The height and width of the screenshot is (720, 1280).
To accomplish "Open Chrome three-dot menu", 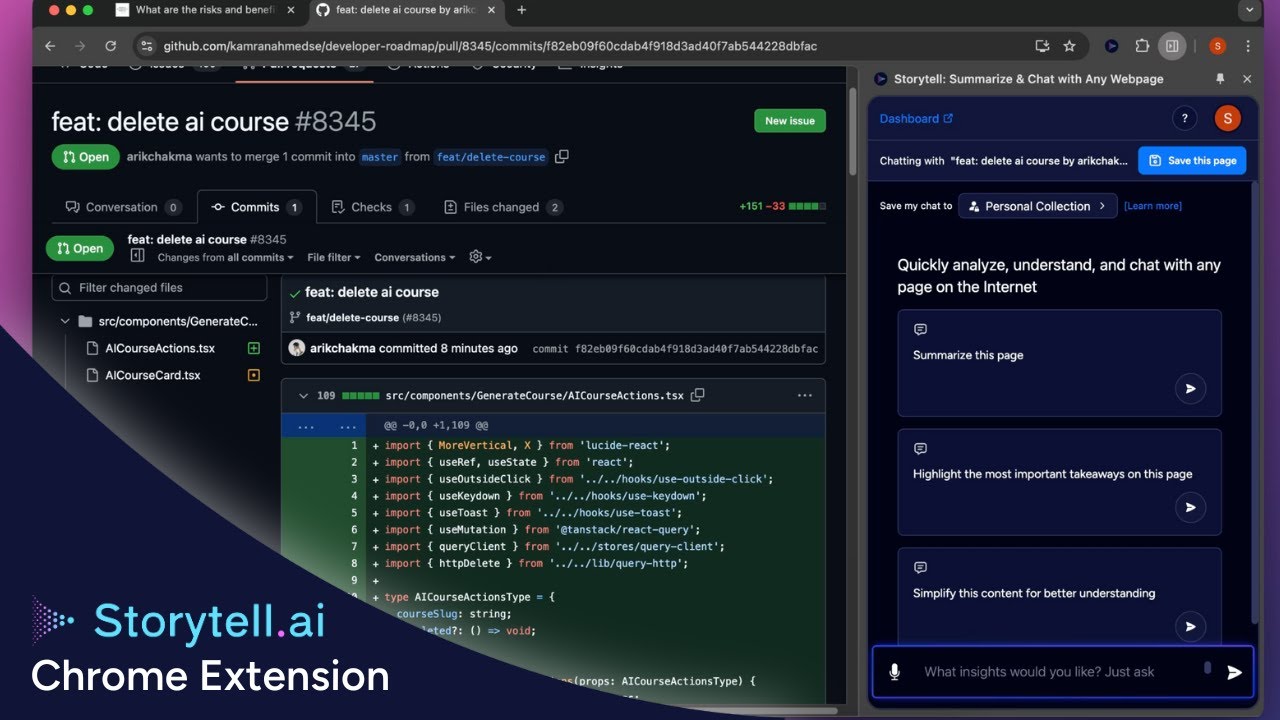I will tap(1247, 46).
